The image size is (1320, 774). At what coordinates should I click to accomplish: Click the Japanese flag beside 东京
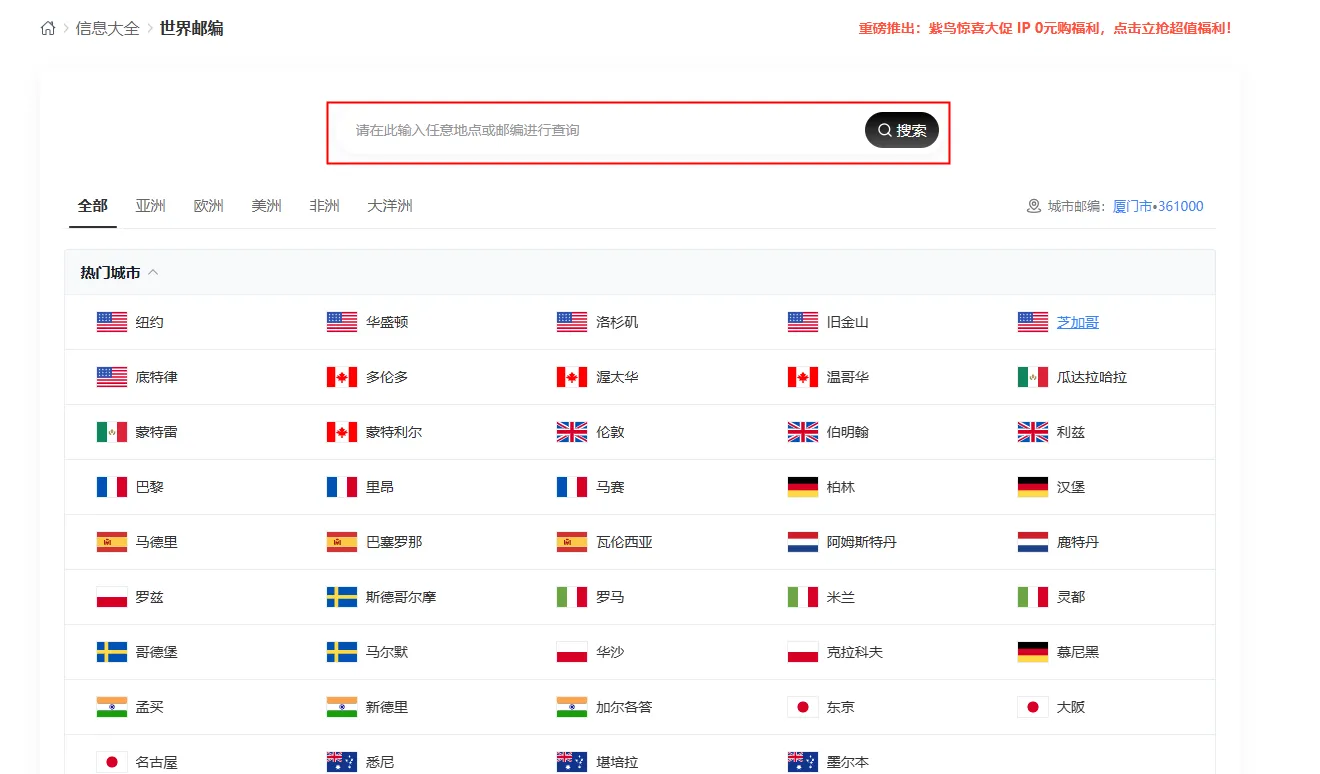pyautogui.click(x=803, y=707)
